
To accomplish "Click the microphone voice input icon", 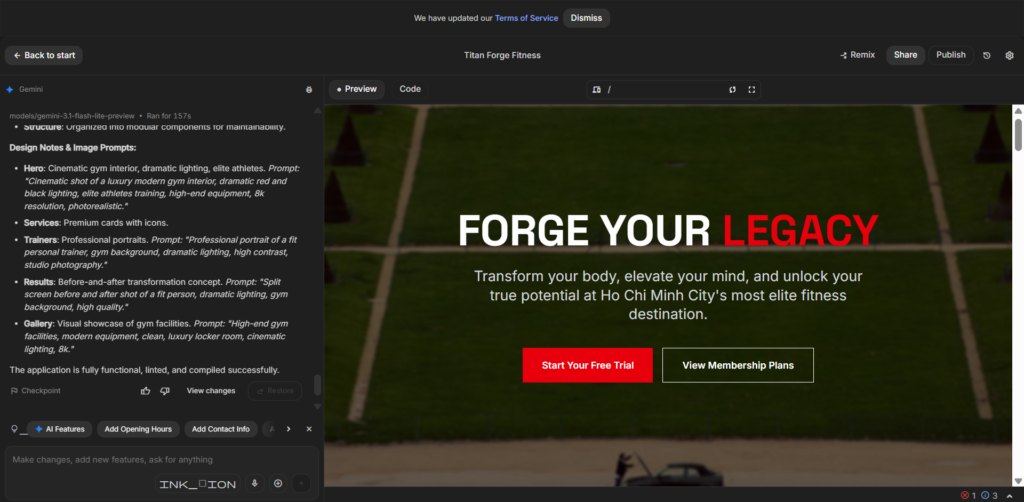I will tap(254, 484).
